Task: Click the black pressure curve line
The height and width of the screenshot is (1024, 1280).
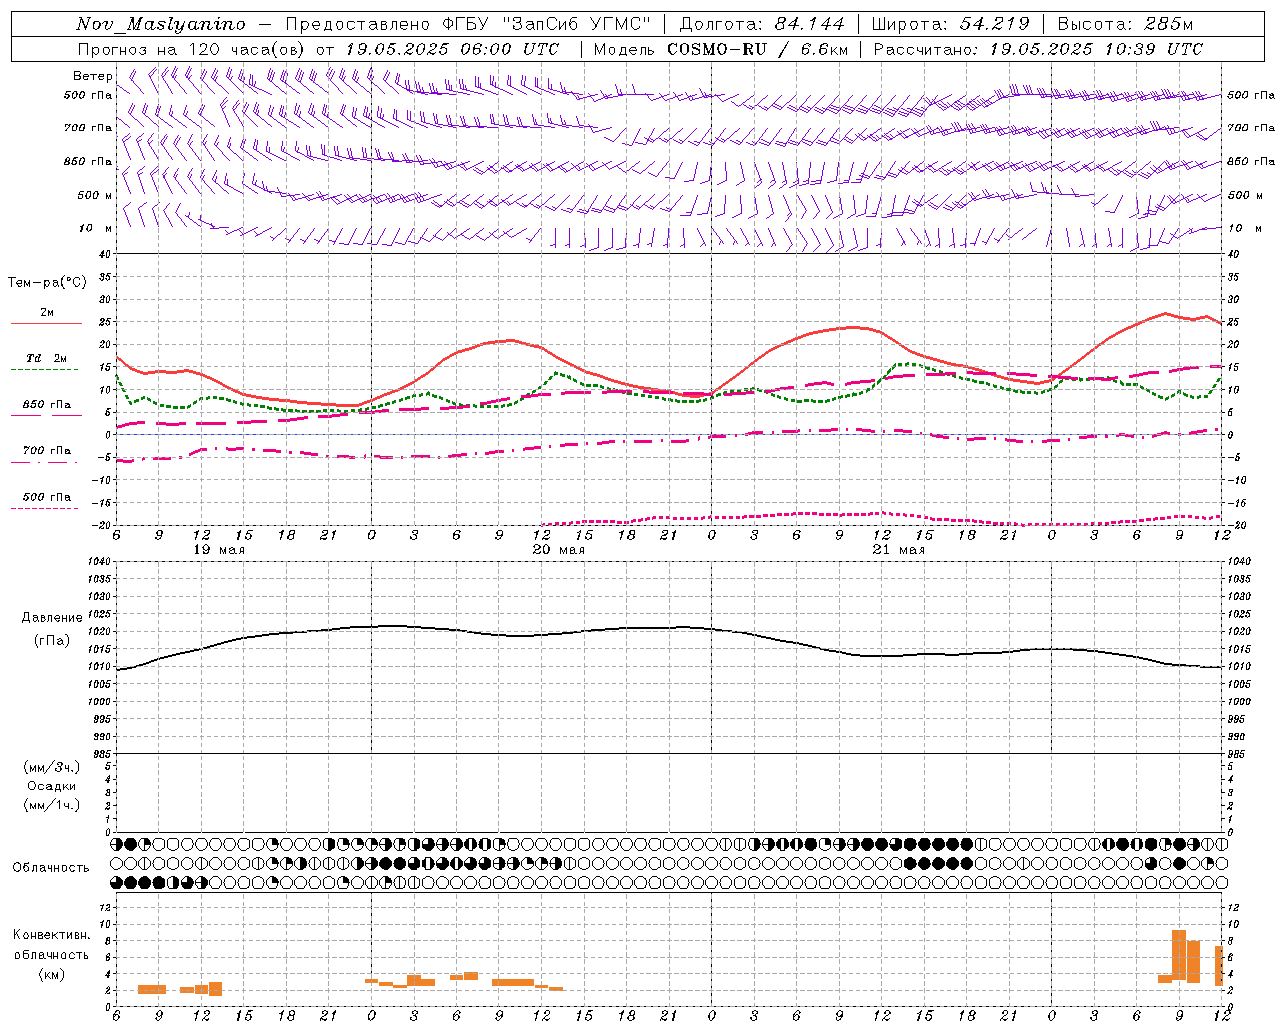Action: tap(670, 628)
